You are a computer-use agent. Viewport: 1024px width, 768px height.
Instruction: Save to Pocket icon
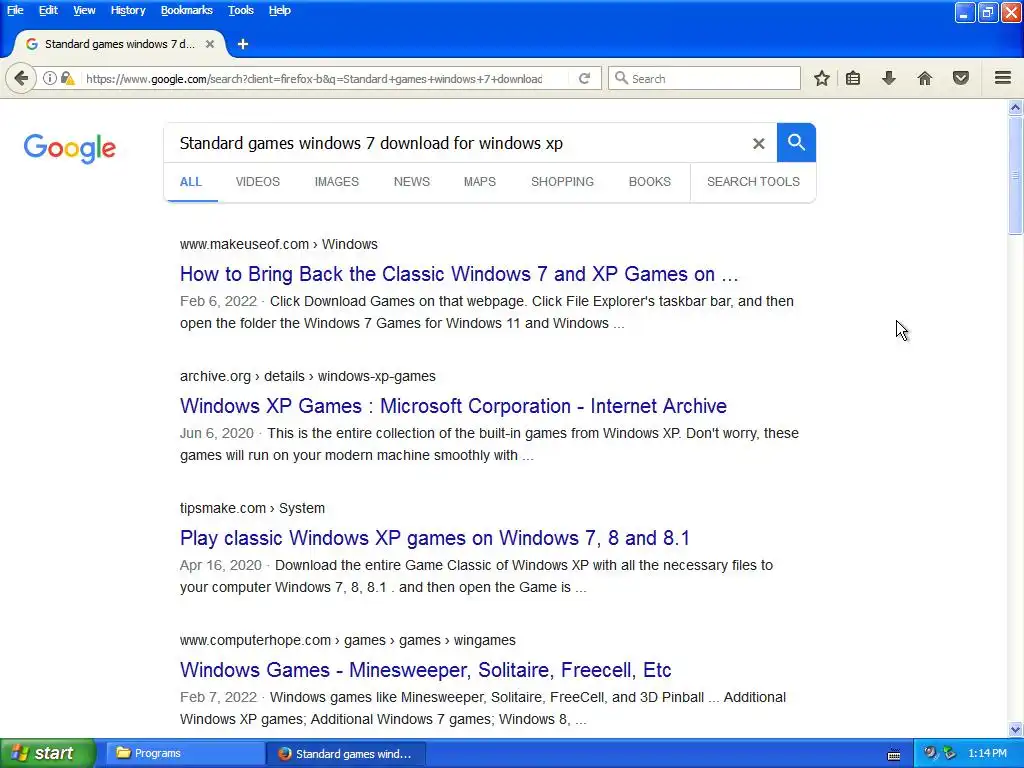click(x=961, y=78)
